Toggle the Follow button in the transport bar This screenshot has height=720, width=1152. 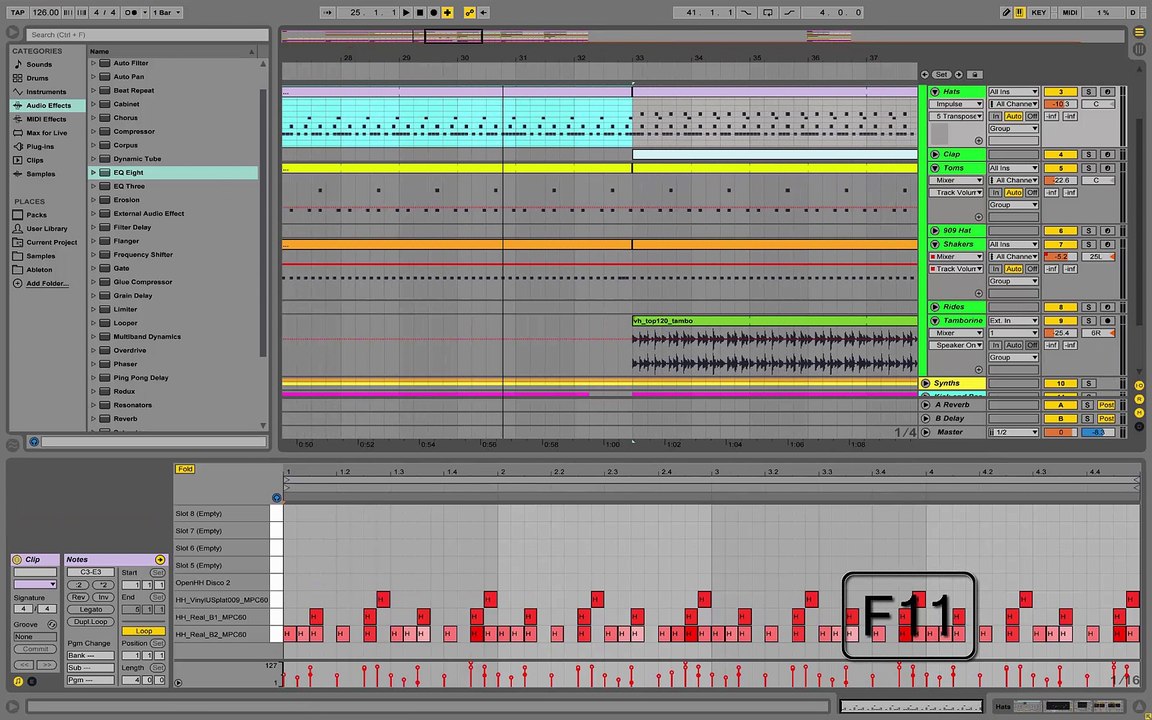click(328, 12)
